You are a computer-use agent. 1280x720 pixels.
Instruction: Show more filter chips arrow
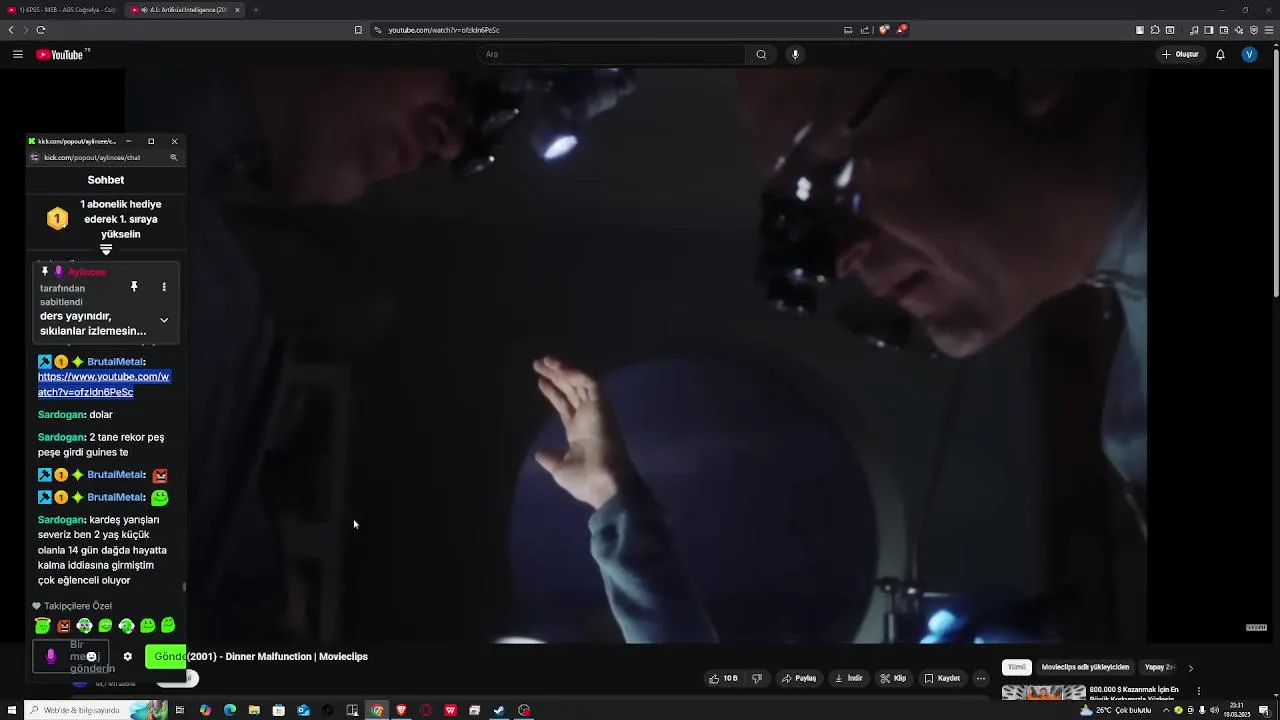(x=1190, y=667)
